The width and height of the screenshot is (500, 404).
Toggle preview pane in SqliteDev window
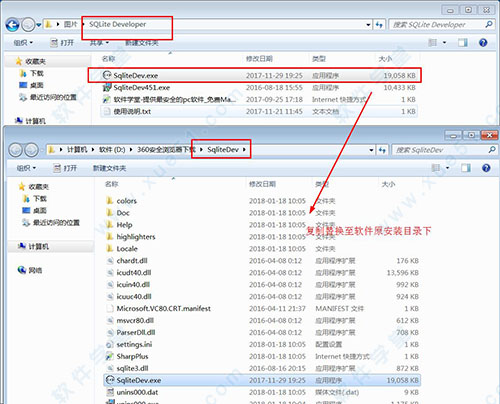click(466, 168)
